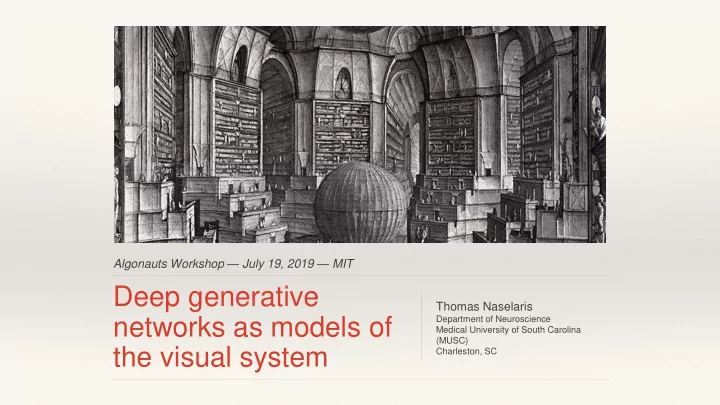The image size is (720, 405).
Task: Click 'Department of Neuroscience' text
Action: pos(493,319)
